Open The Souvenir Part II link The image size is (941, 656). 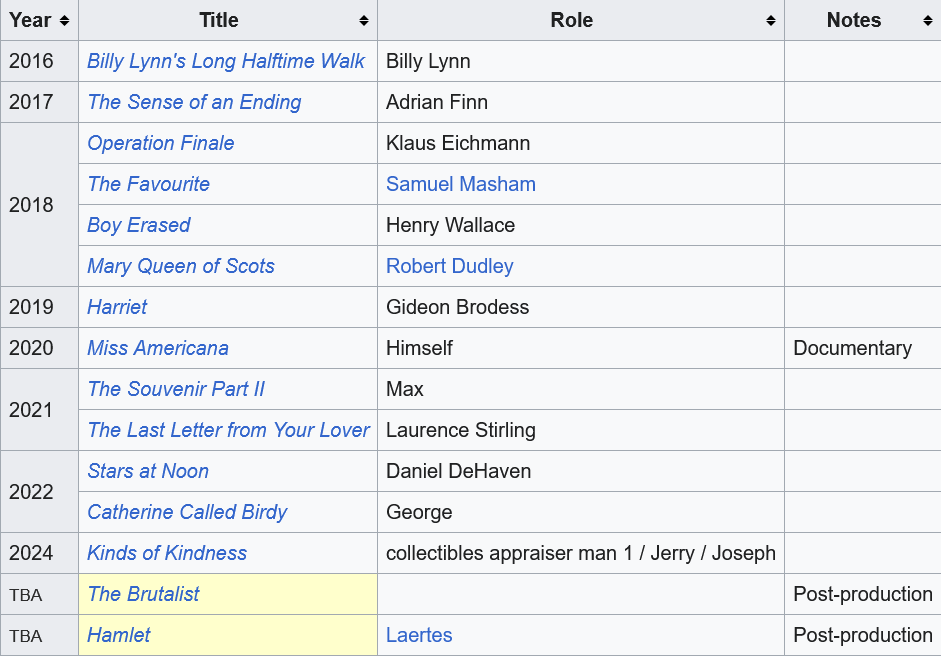pos(176,389)
